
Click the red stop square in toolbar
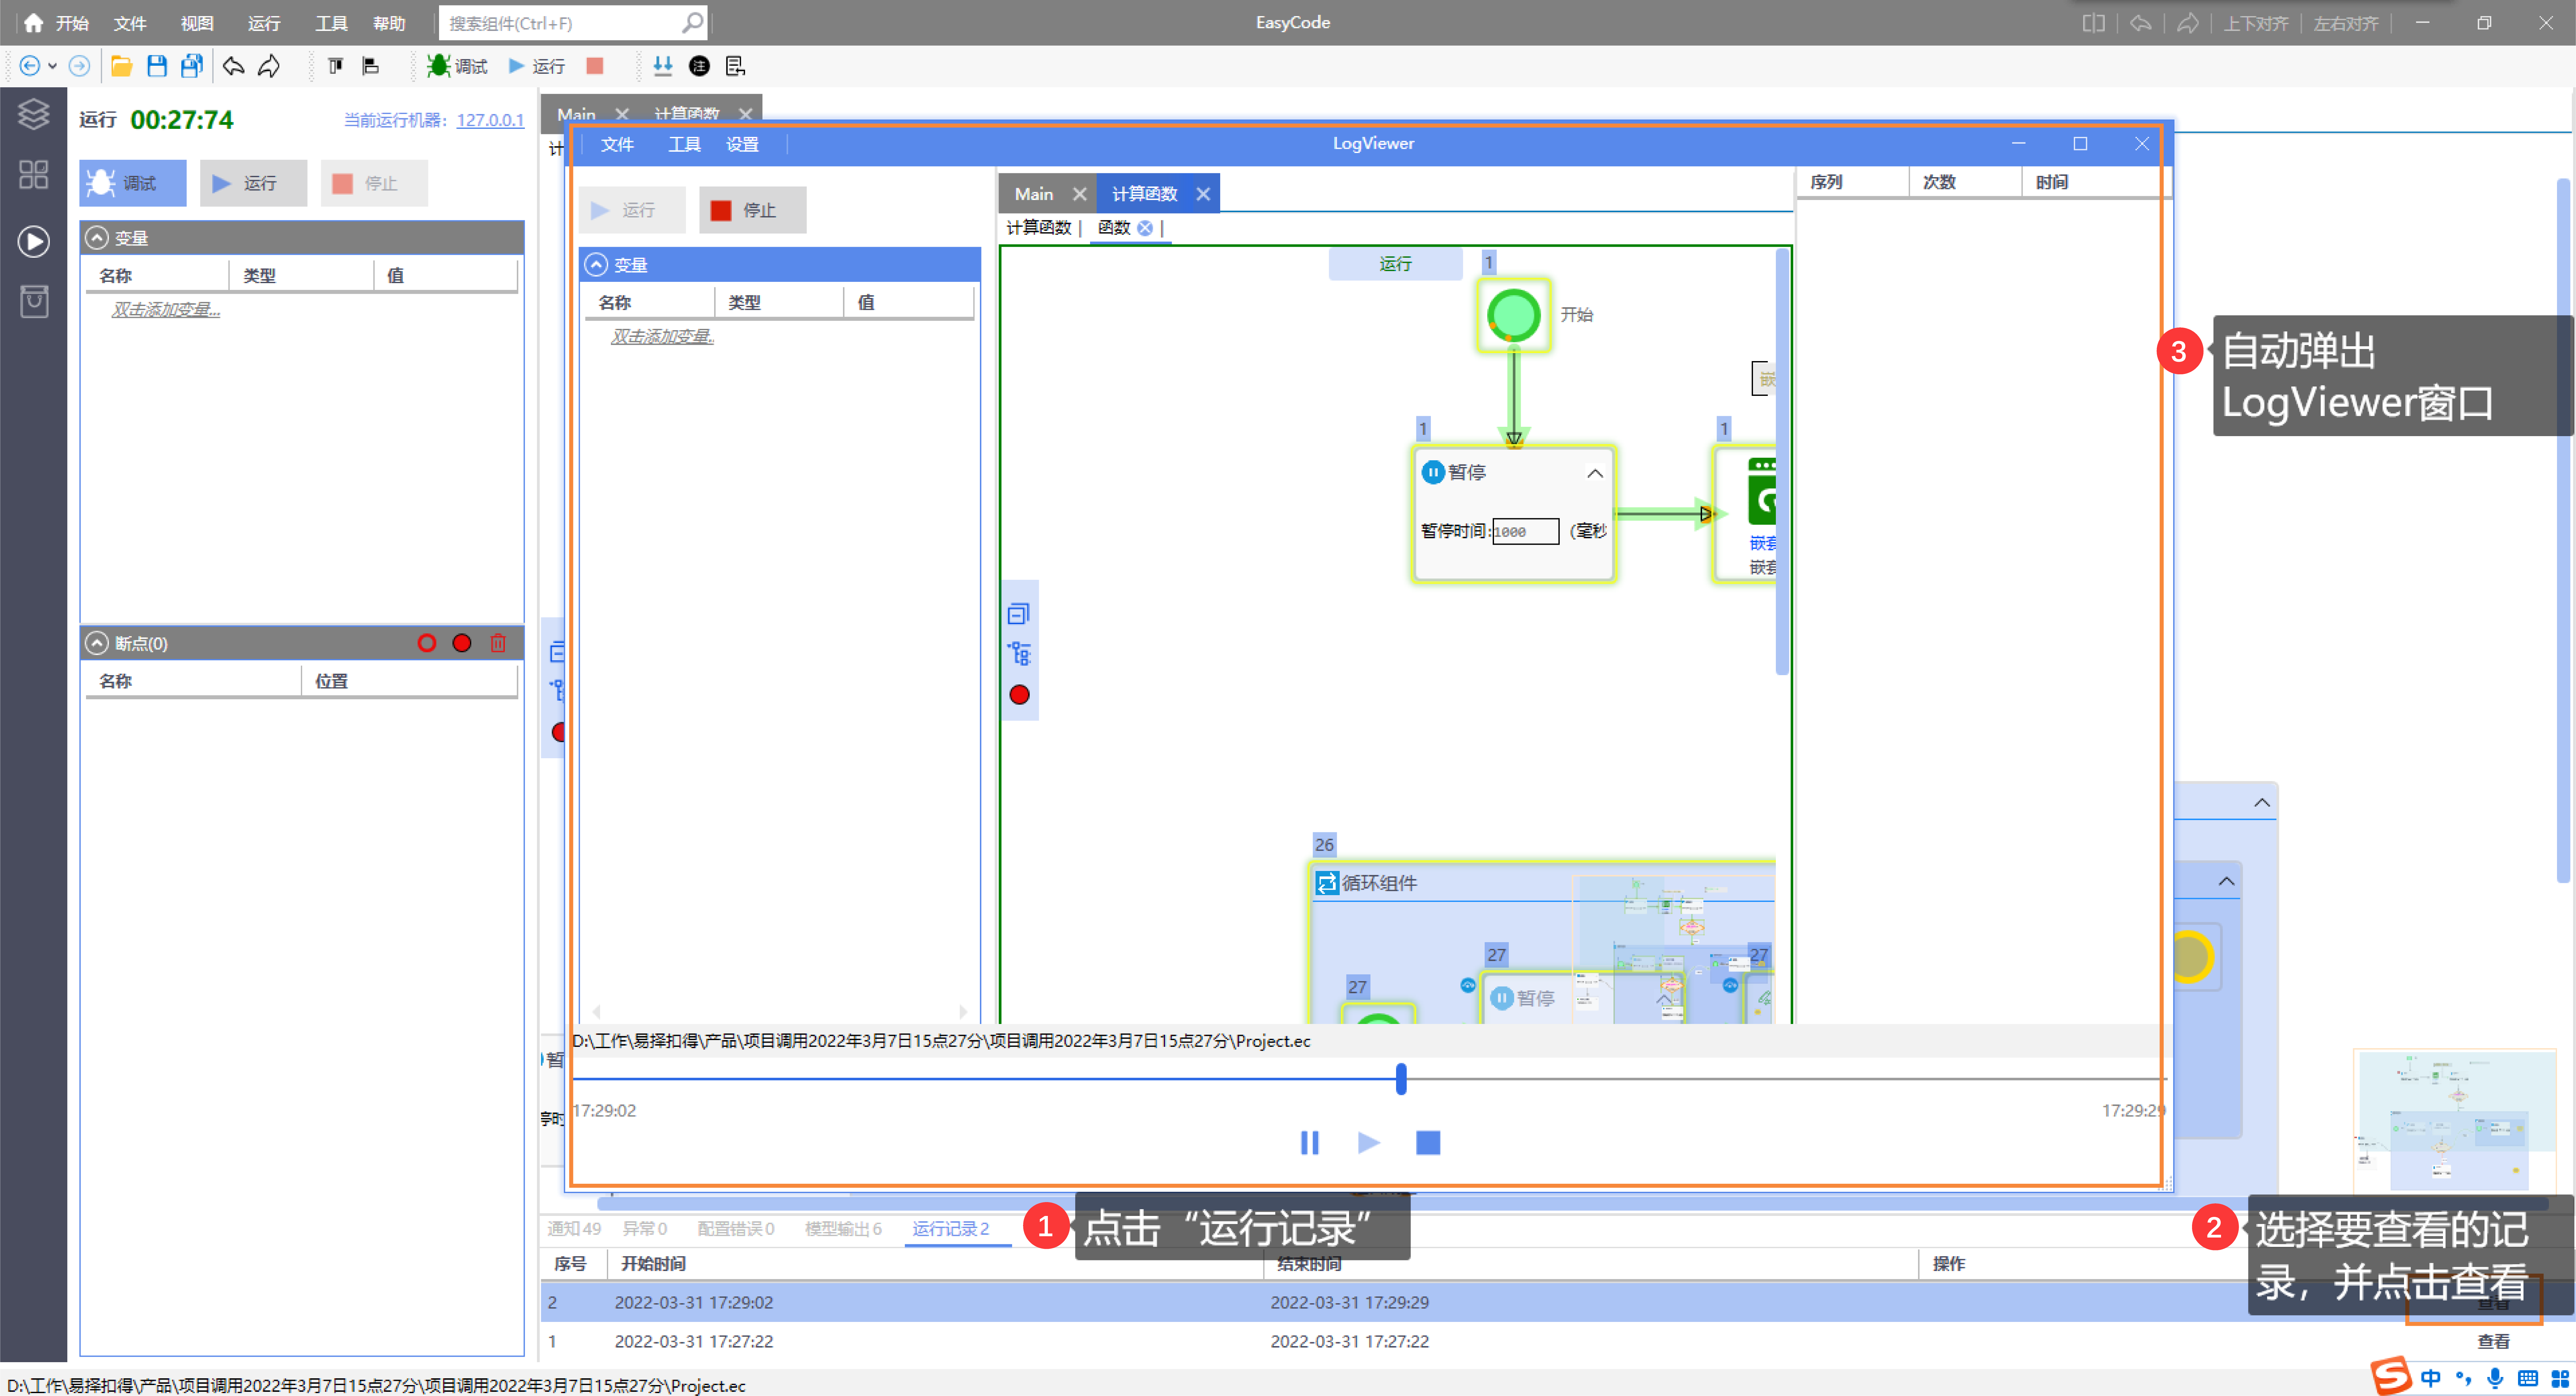click(595, 66)
